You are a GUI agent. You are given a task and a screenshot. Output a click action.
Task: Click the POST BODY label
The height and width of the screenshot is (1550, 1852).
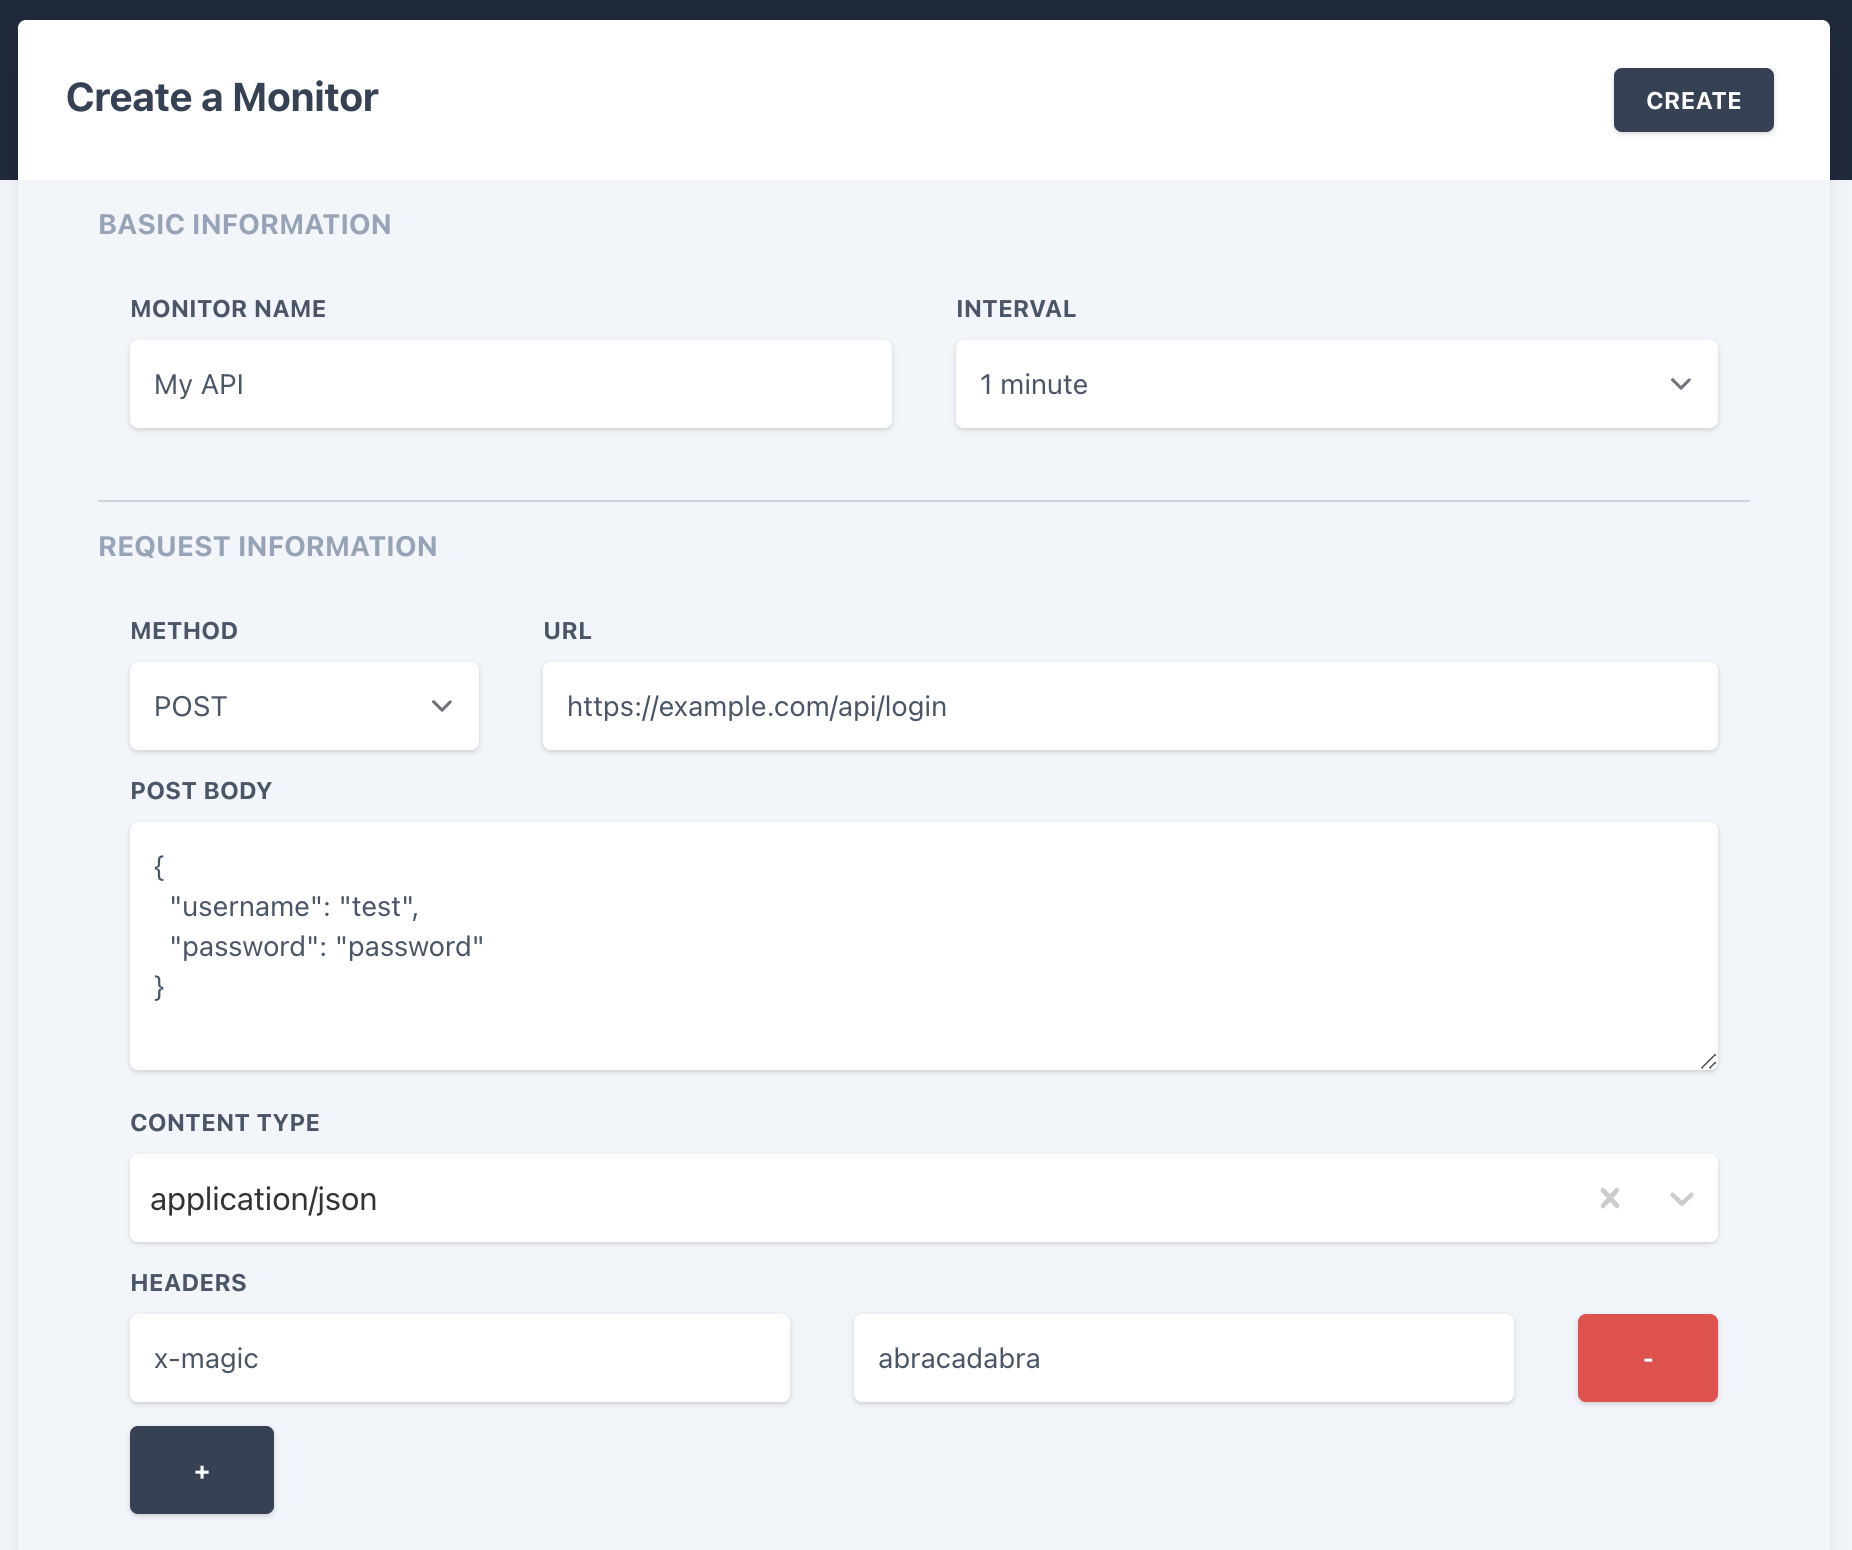[201, 791]
